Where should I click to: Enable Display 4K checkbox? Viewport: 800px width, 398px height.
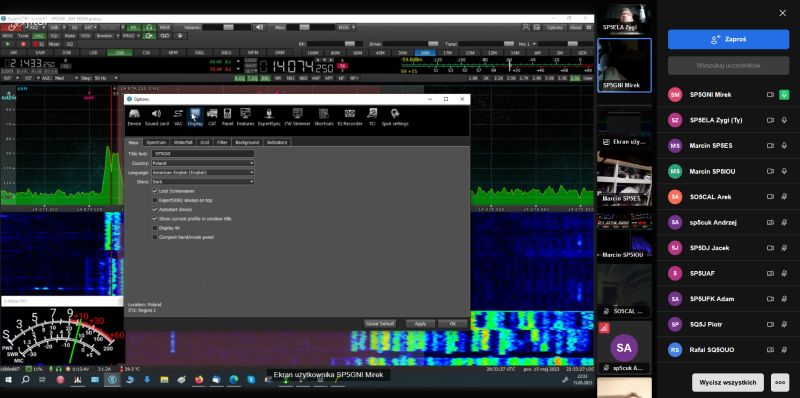(x=155, y=228)
